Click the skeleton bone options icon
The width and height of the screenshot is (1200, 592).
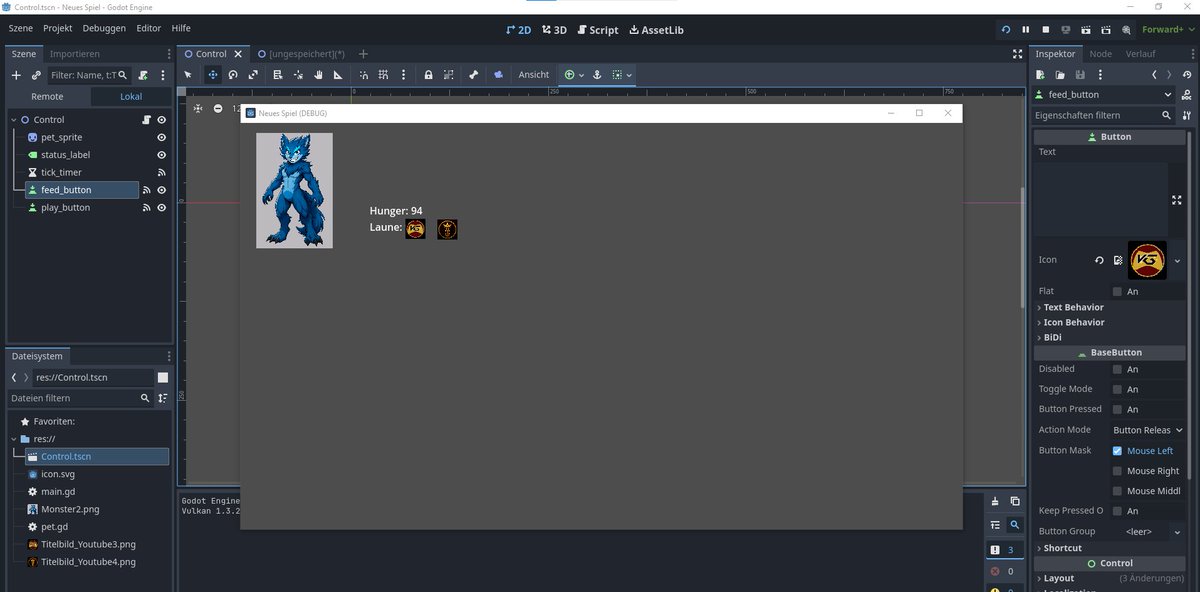(474, 75)
